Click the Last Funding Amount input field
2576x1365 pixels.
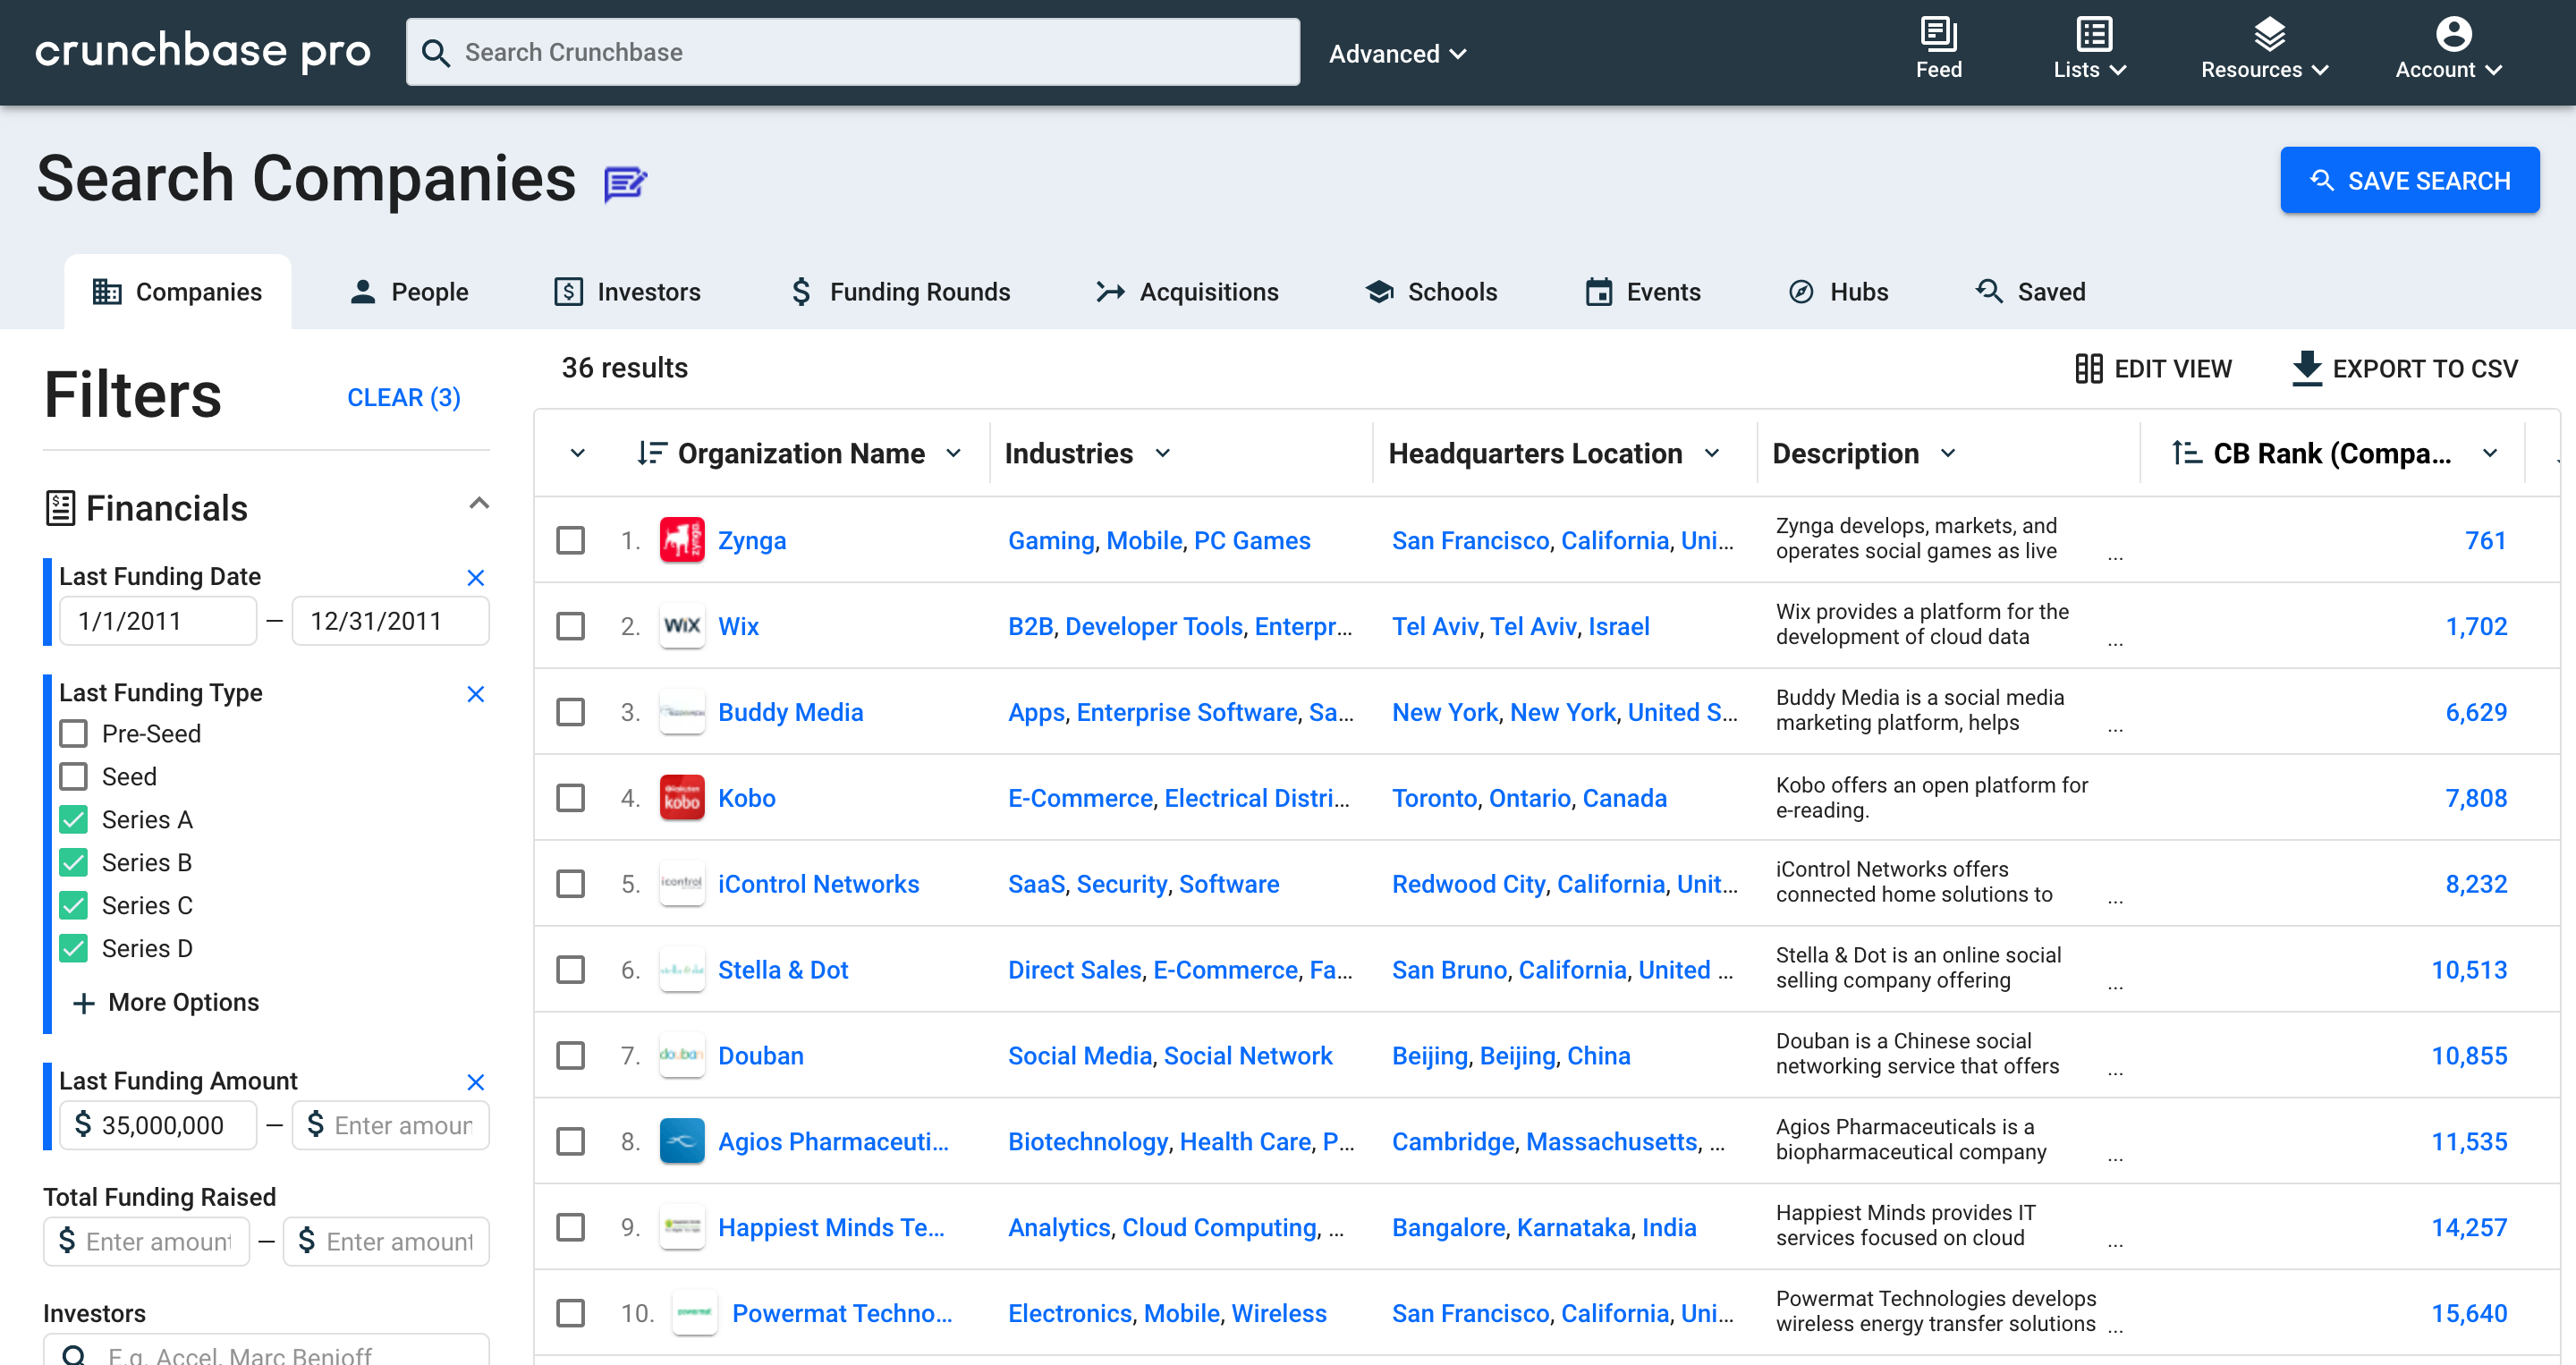tap(160, 1124)
